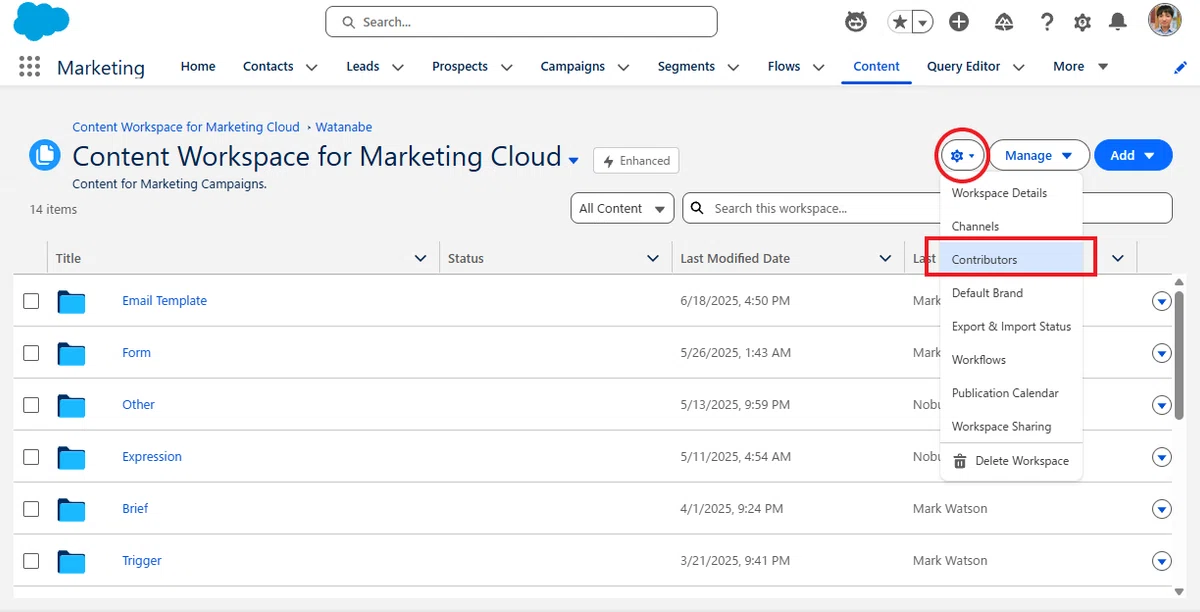Focus the Search this workspace field
Screen dimensions: 1200x612
point(927,208)
